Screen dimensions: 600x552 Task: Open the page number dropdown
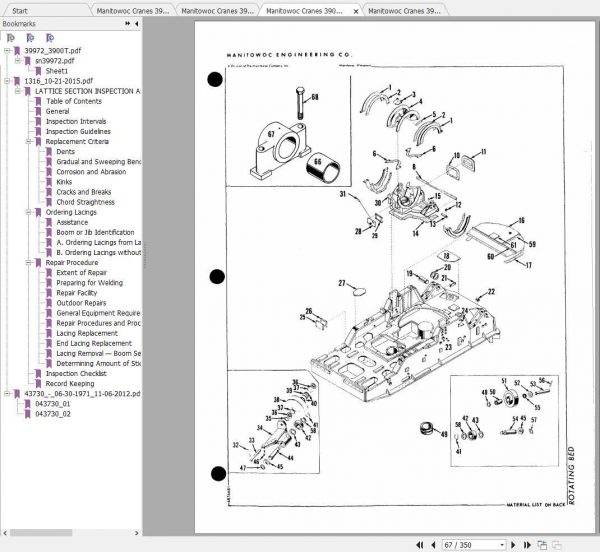pyautogui.click(x=502, y=545)
